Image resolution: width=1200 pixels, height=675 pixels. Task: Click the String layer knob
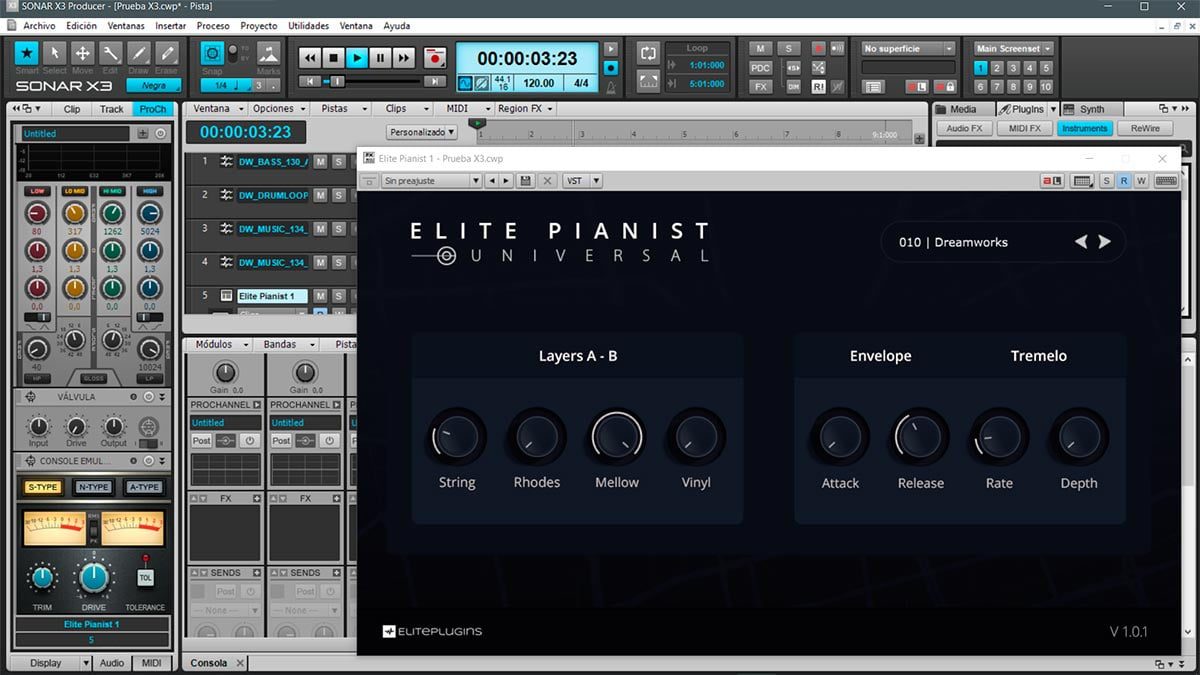tap(457, 437)
